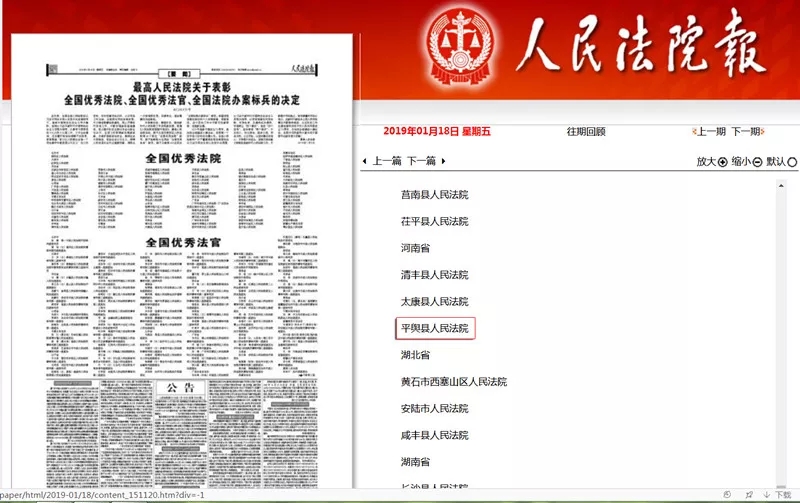Image resolution: width=800 pixels, height=503 pixels.
Task: Click the right triangle arrow after 下一篇
Action: coord(443,161)
